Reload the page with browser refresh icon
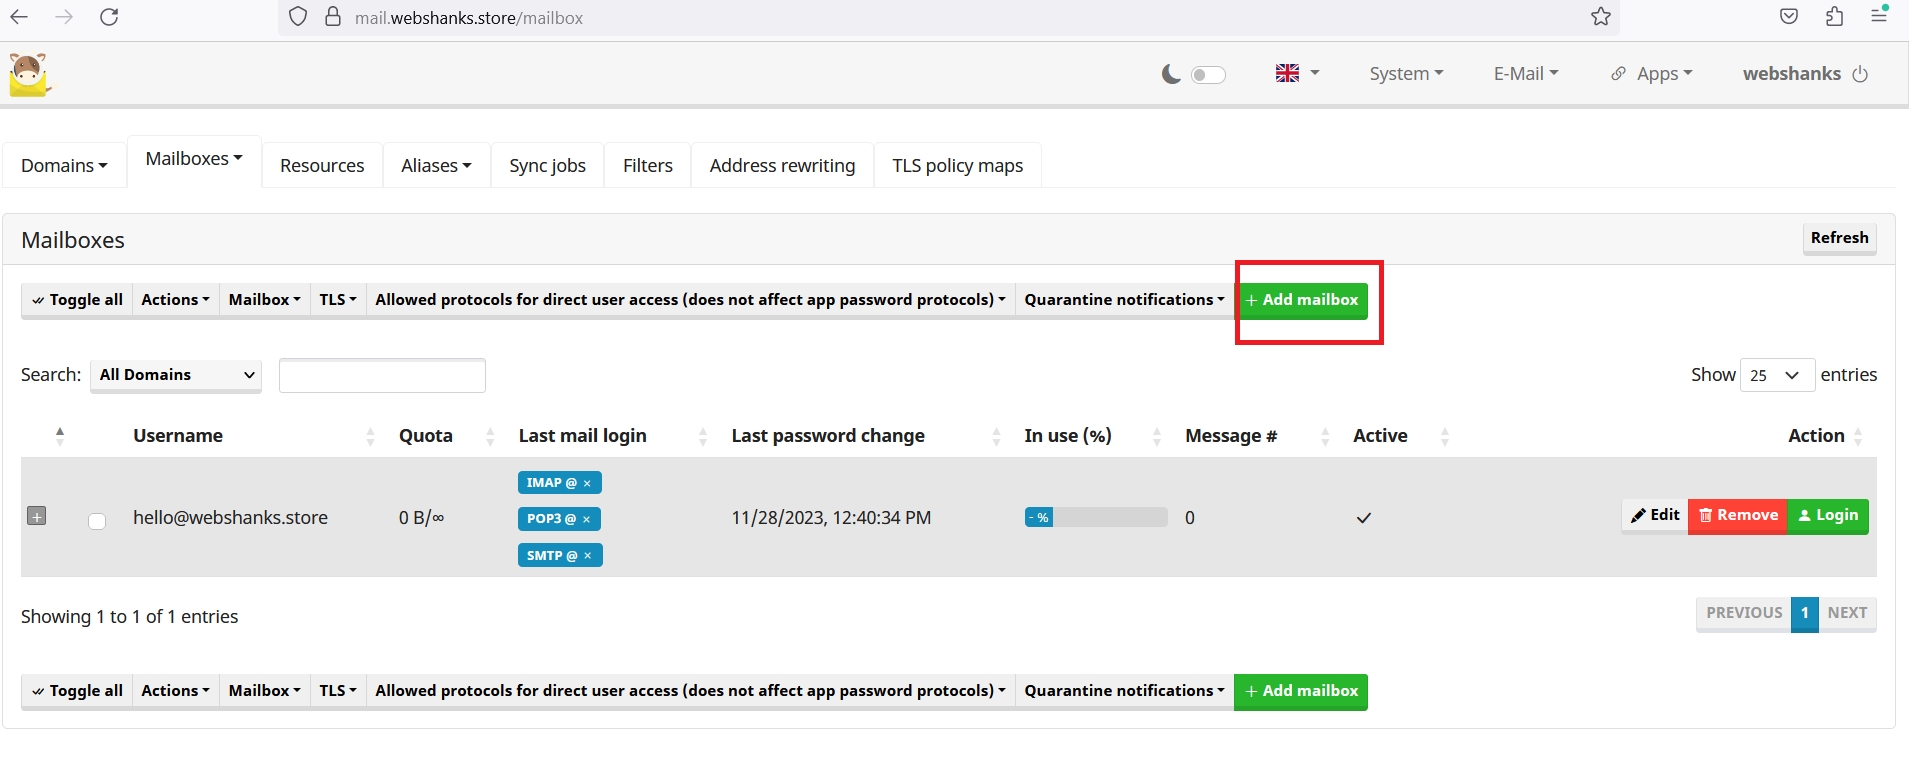The image size is (1909, 760). click(109, 17)
